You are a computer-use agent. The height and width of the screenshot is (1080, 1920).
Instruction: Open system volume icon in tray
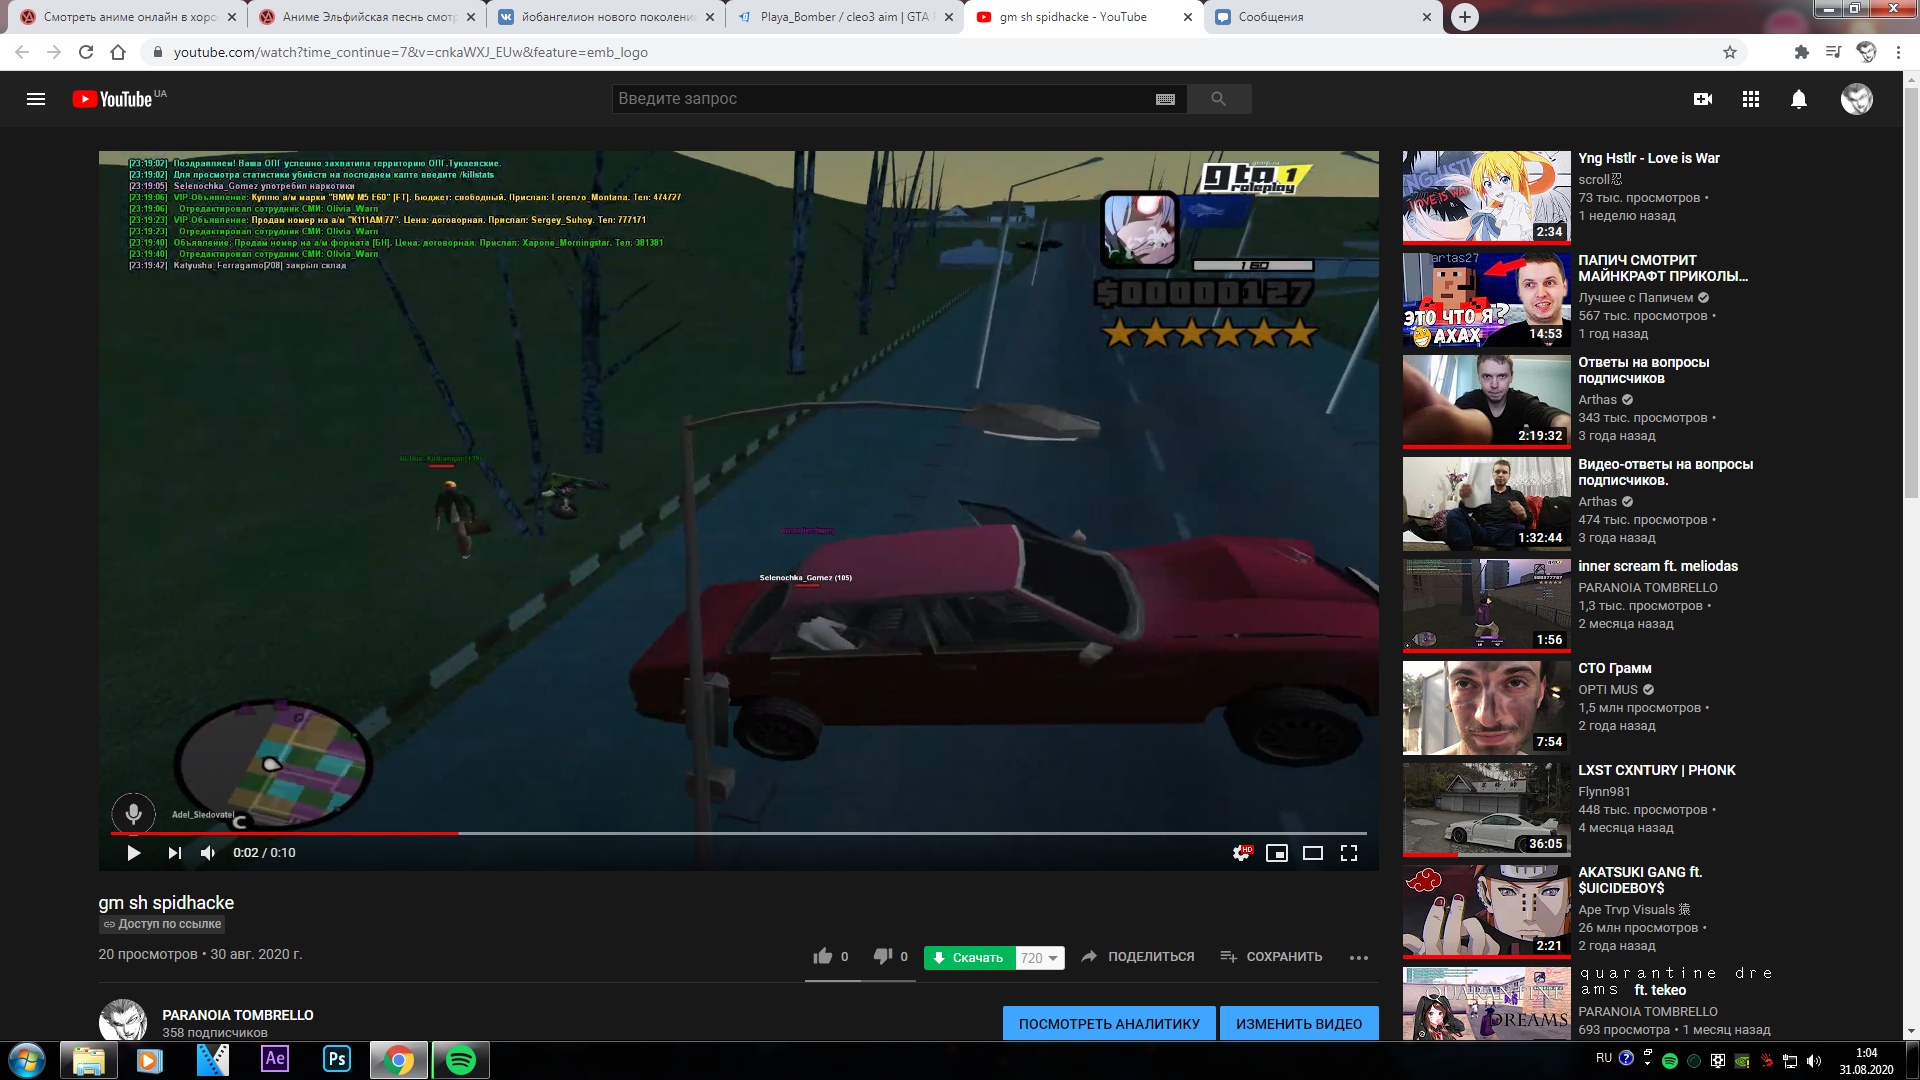coord(1814,1061)
